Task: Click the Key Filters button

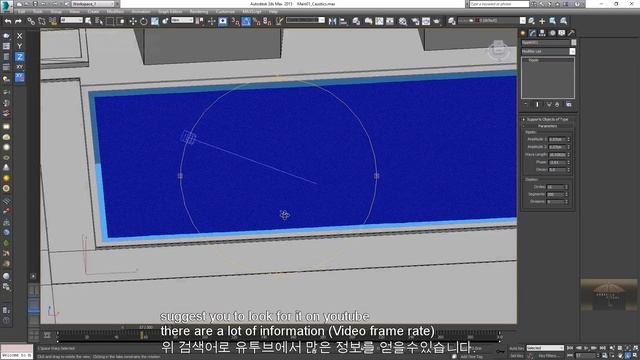Action: (548, 356)
